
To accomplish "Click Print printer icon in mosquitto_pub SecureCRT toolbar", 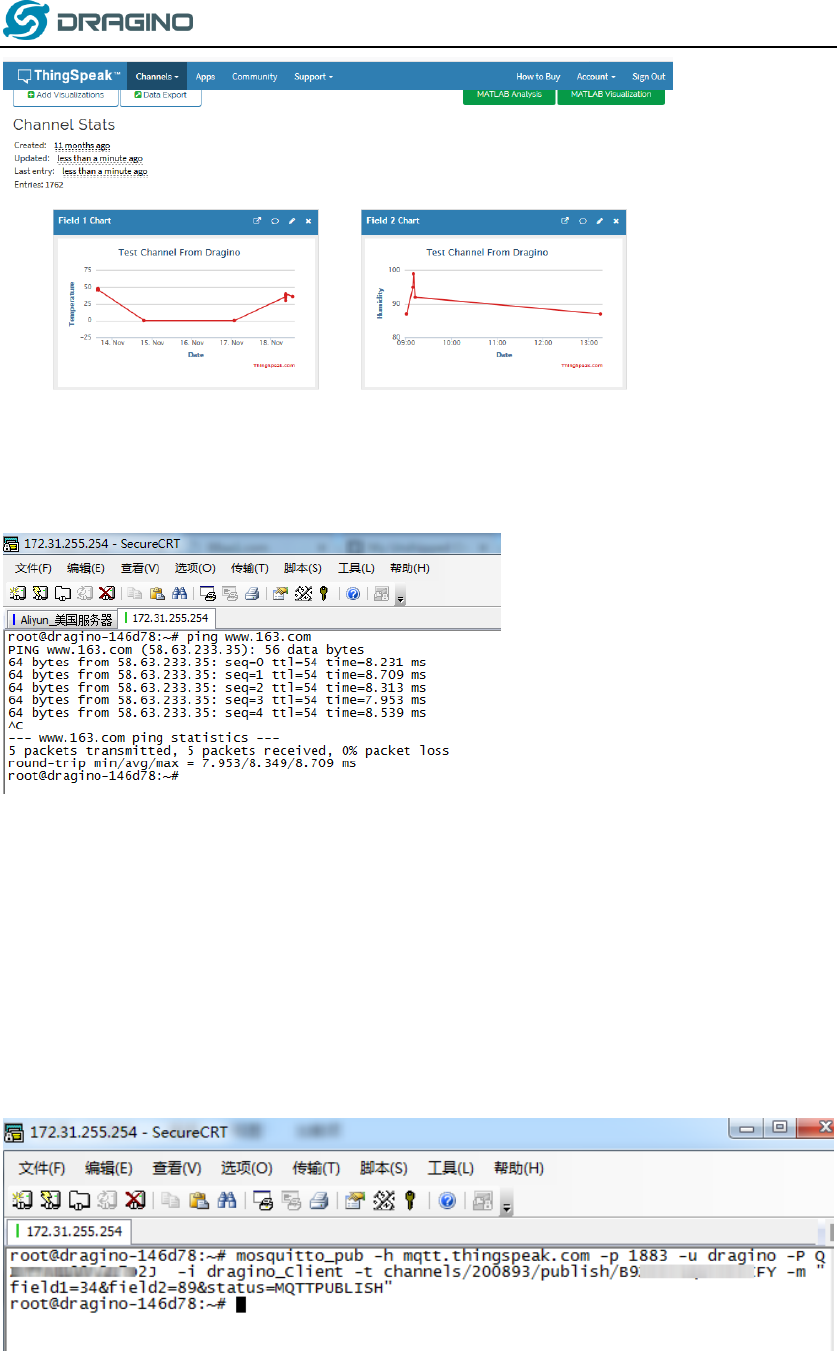I will pyautogui.click(x=318, y=1199).
